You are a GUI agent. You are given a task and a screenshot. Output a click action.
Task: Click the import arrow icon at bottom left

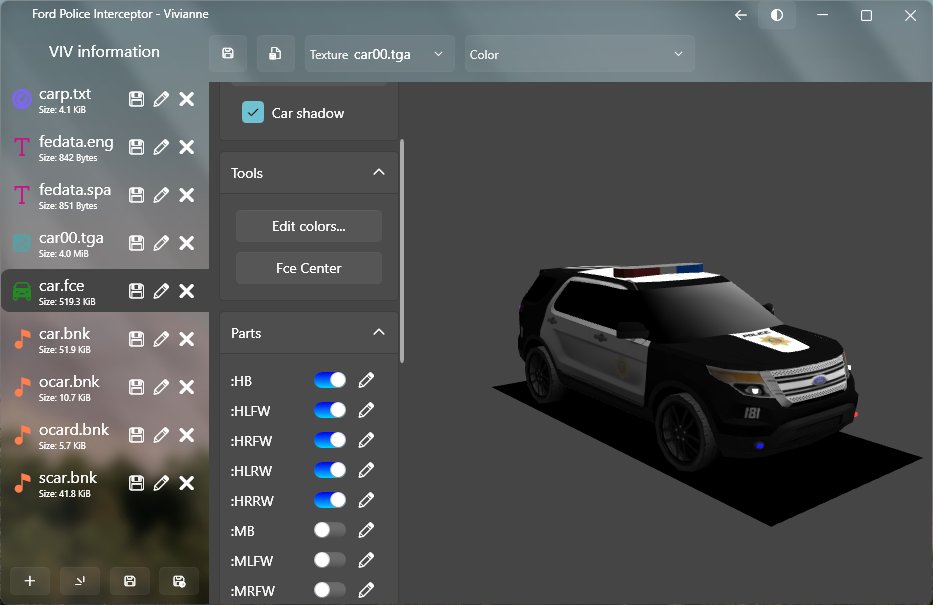pos(80,581)
